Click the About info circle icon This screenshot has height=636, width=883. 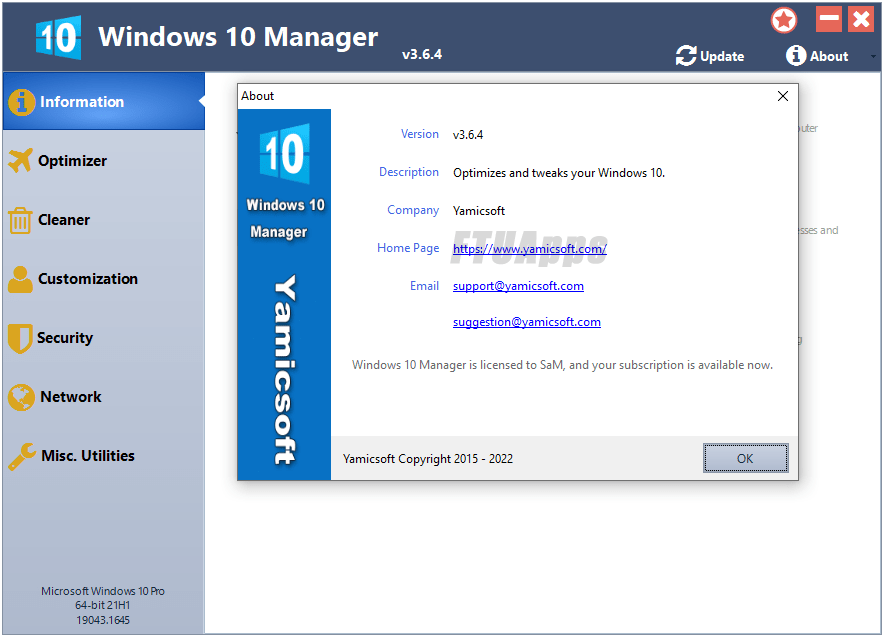click(x=796, y=55)
